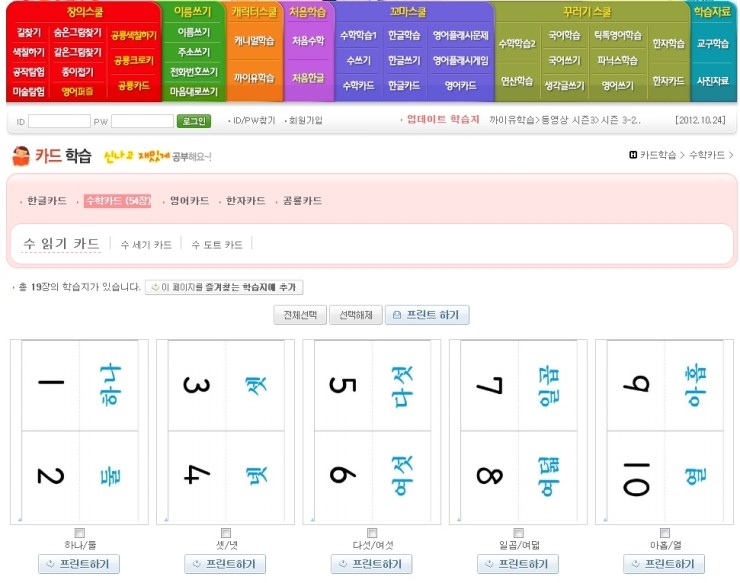740x583 pixels.
Task: Check the 하나/둘 card checkbox
Action: click(x=79, y=533)
